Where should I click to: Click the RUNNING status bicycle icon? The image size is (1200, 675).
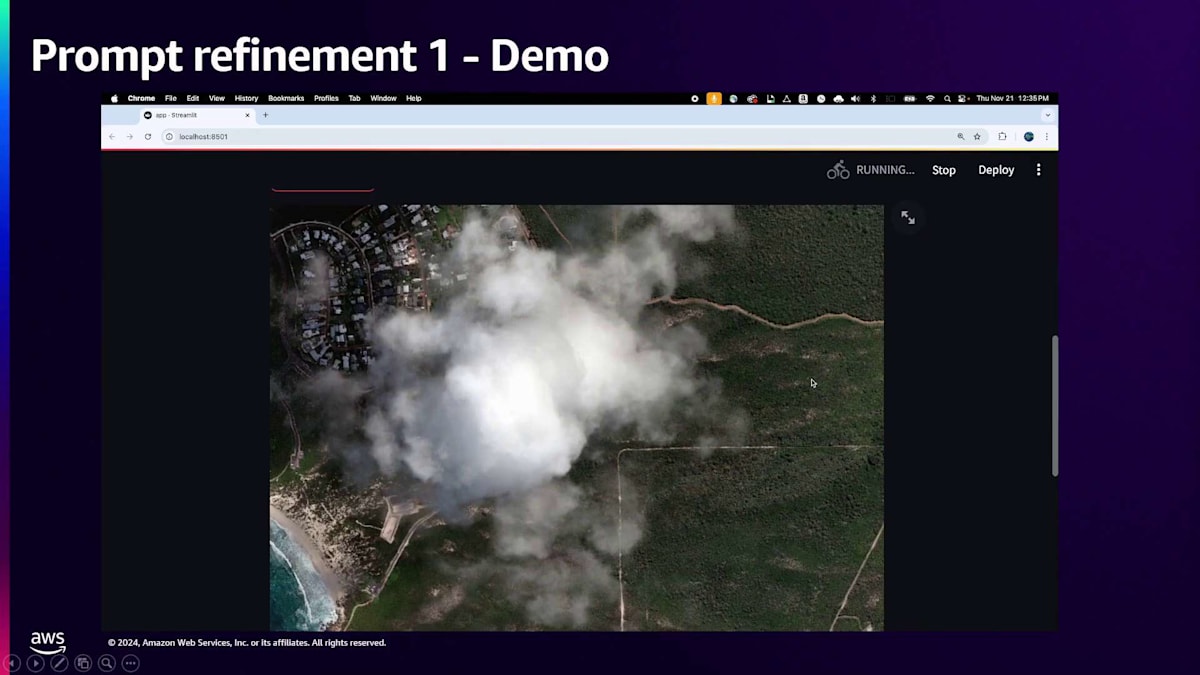tap(838, 170)
